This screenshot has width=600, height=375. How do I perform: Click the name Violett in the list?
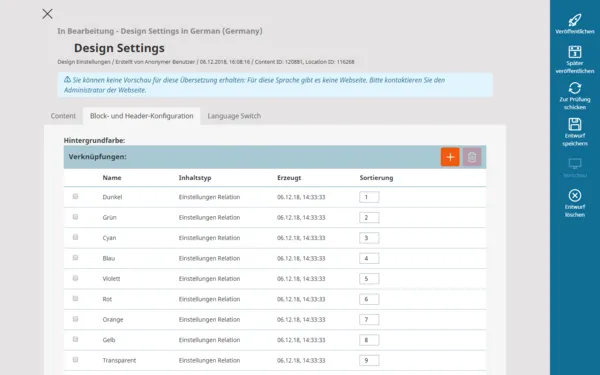[x=111, y=279]
